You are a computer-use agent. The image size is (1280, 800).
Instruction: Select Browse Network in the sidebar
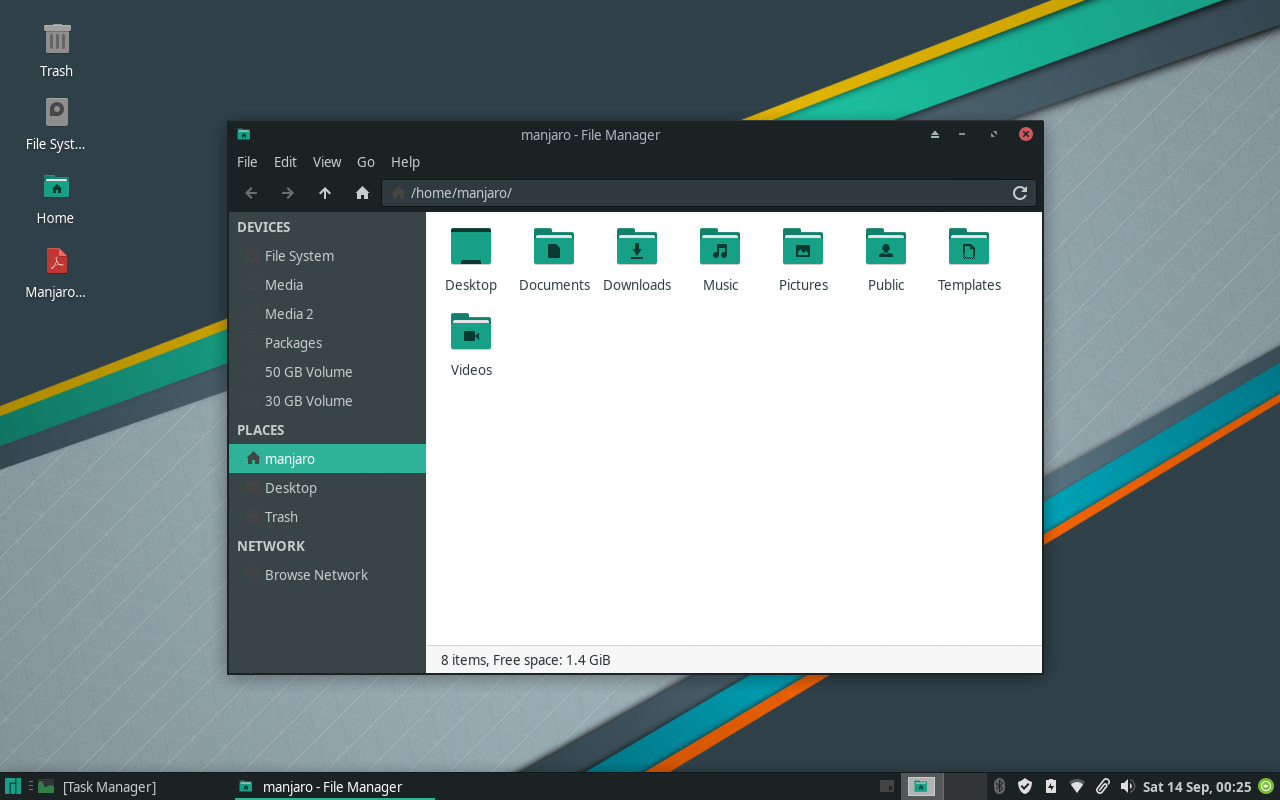[x=316, y=574]
